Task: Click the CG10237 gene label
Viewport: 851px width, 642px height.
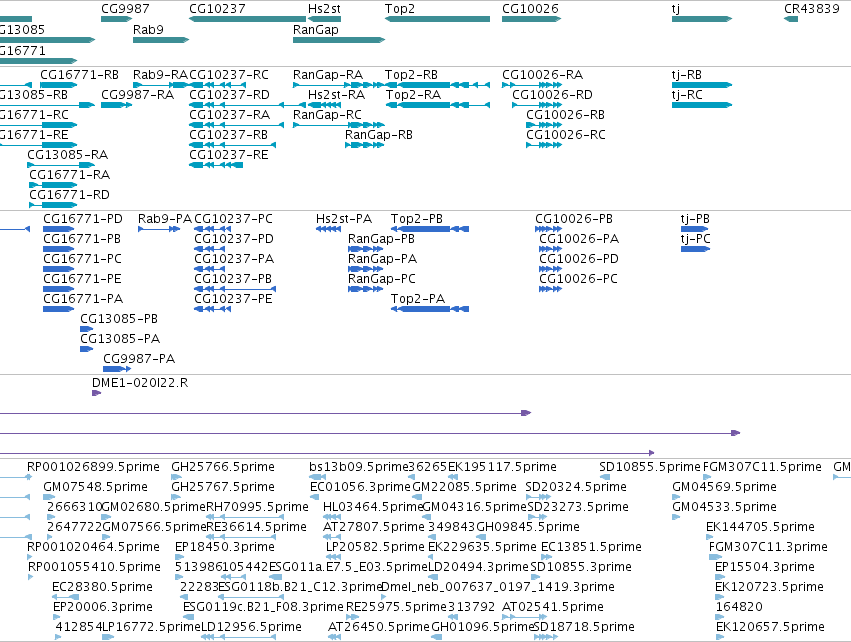Action: [217, 9]
